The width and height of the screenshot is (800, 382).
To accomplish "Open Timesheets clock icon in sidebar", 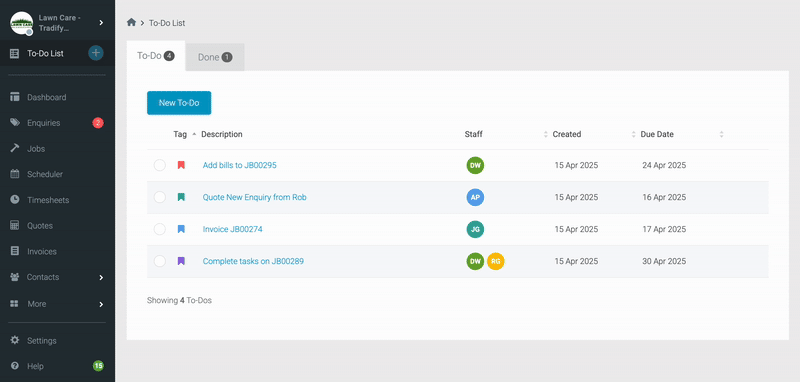I will click(x=15, y=200).
